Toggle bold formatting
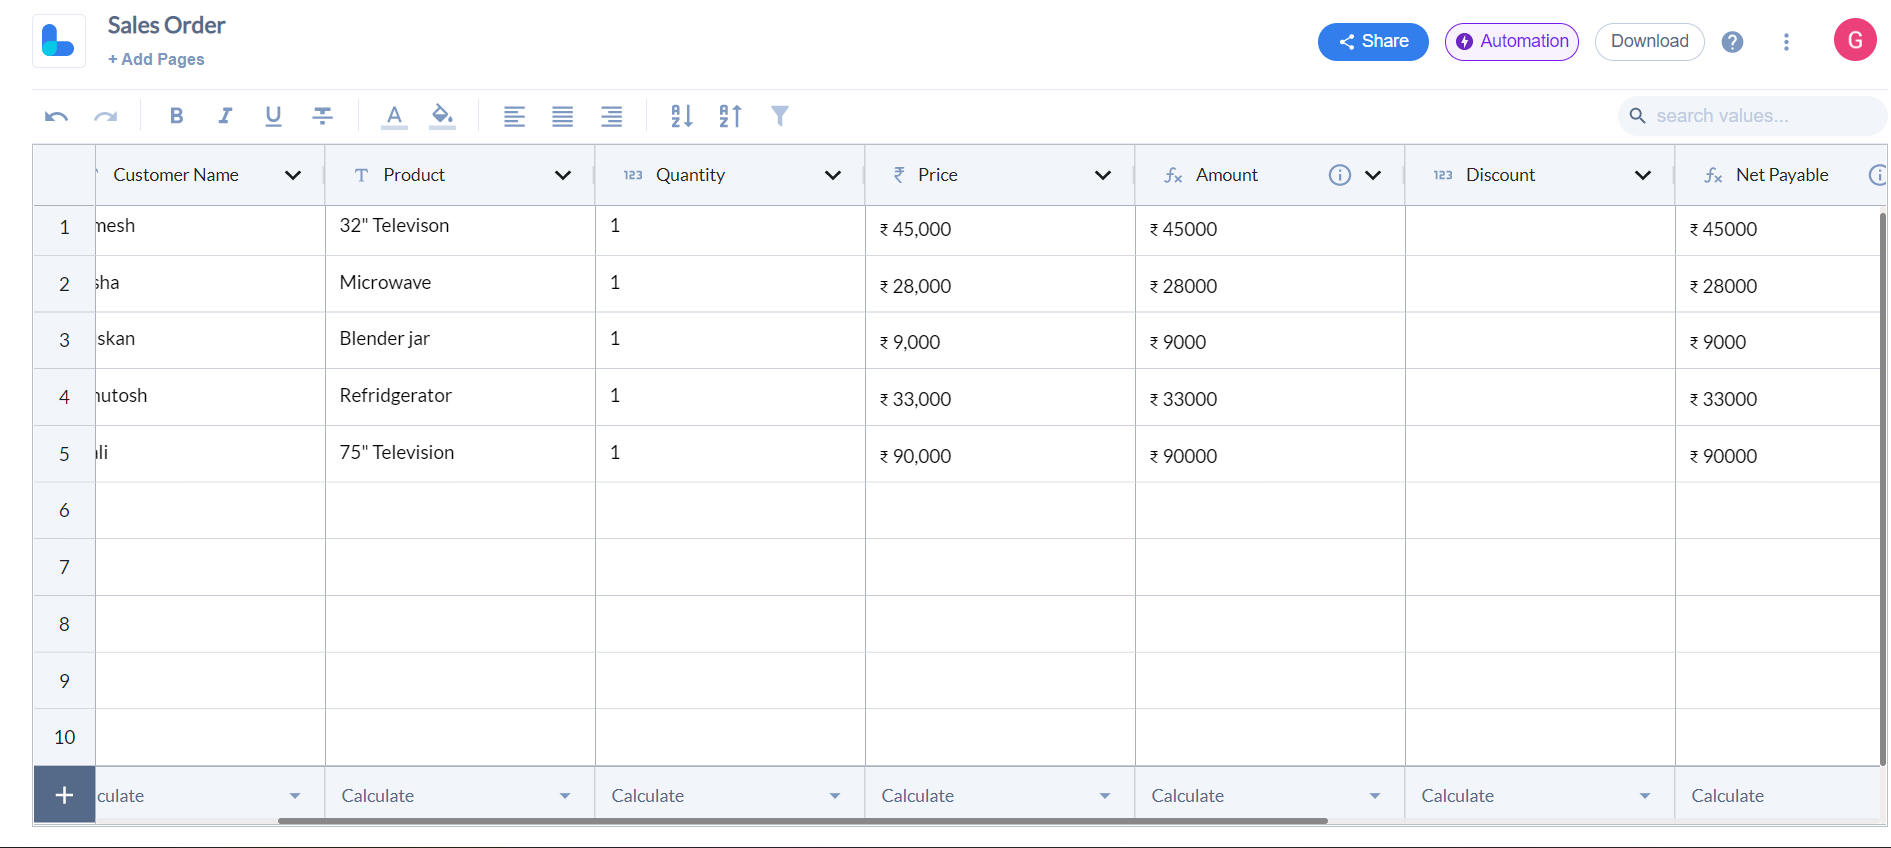 pos(176,116)
